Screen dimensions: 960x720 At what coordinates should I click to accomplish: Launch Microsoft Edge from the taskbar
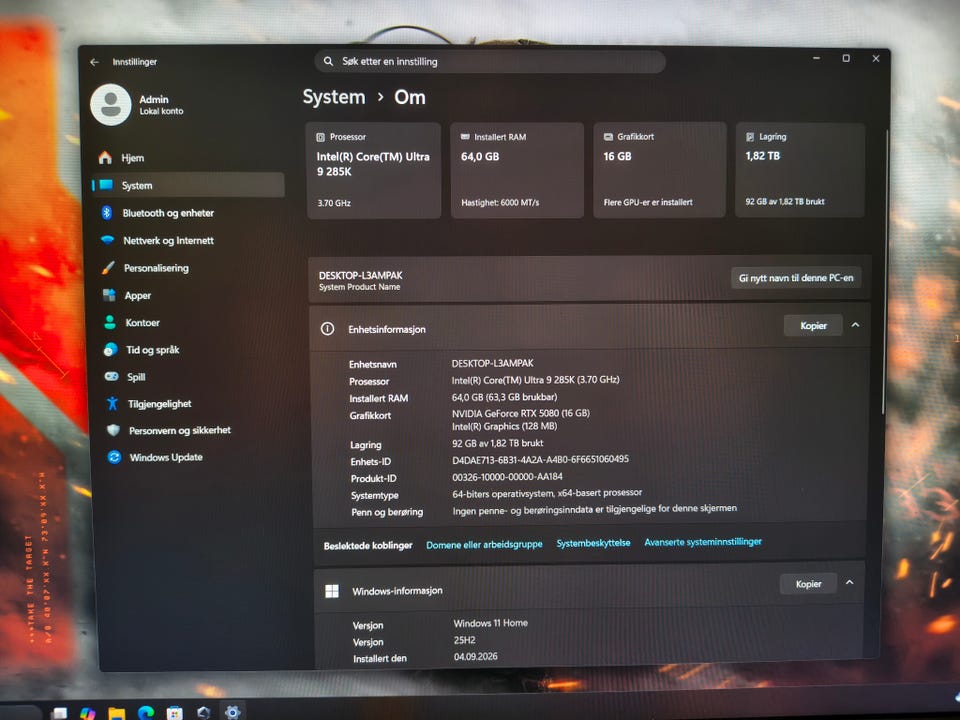coord(146,713)
